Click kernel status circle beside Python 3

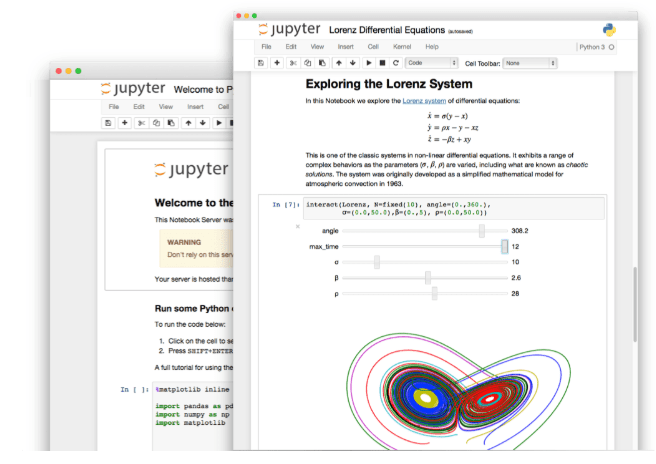[x=611, y=47]
